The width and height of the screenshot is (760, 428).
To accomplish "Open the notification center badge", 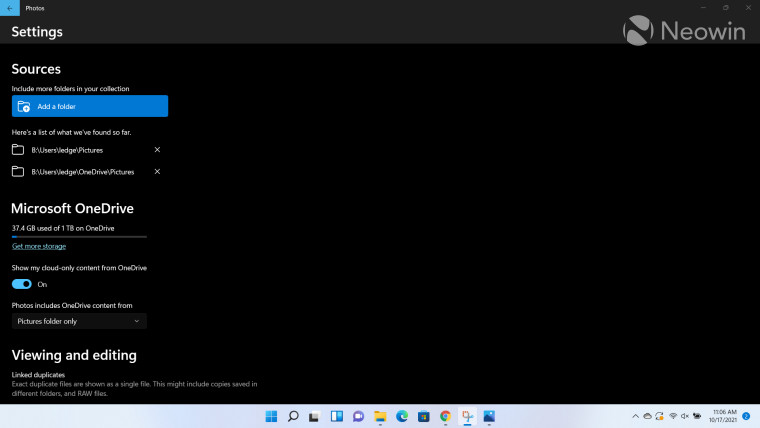I will pos(746,416).
